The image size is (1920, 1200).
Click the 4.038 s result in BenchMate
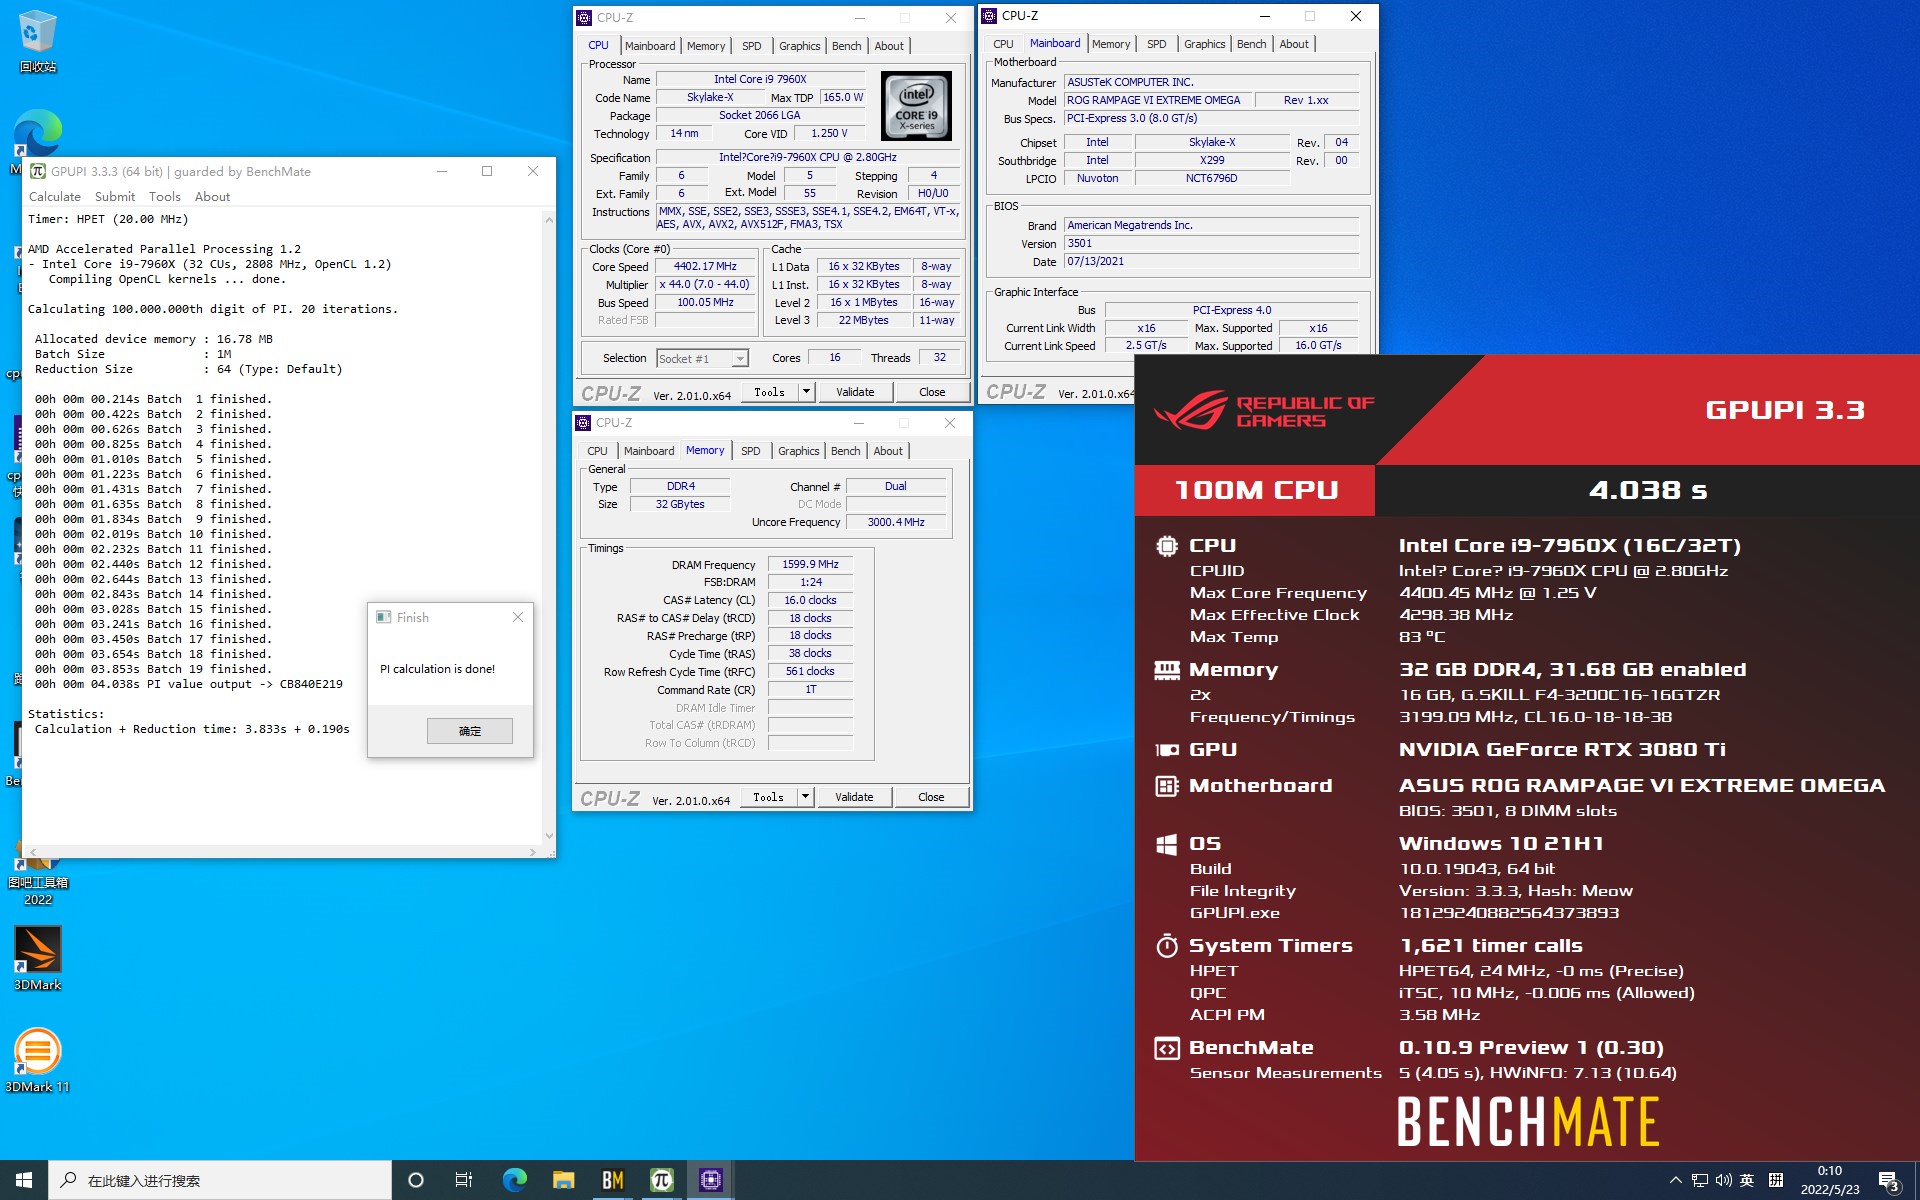tap(1648, 490)
